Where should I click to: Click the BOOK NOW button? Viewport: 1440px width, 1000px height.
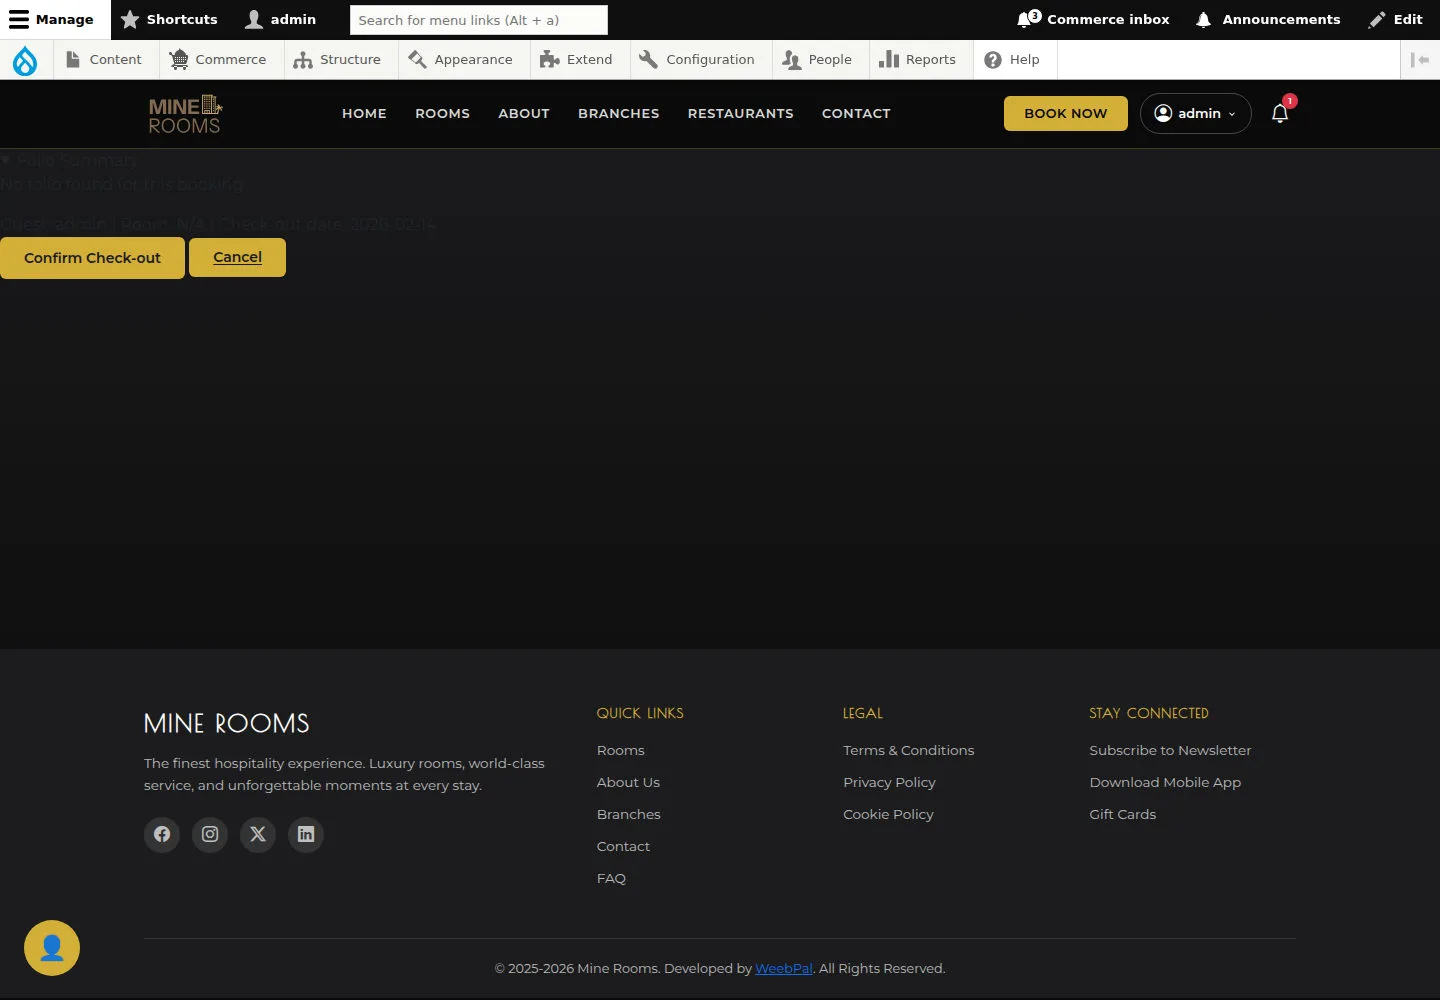(1066, 113)
